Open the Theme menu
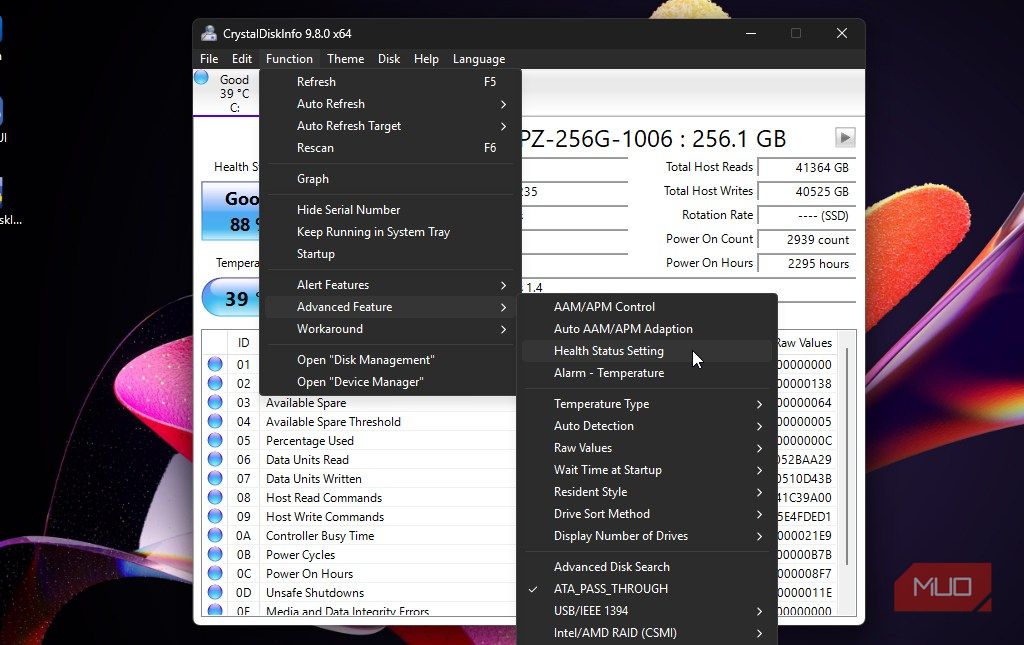The width and height of the screenshot is (1024, 645). [x=345, y=59]
